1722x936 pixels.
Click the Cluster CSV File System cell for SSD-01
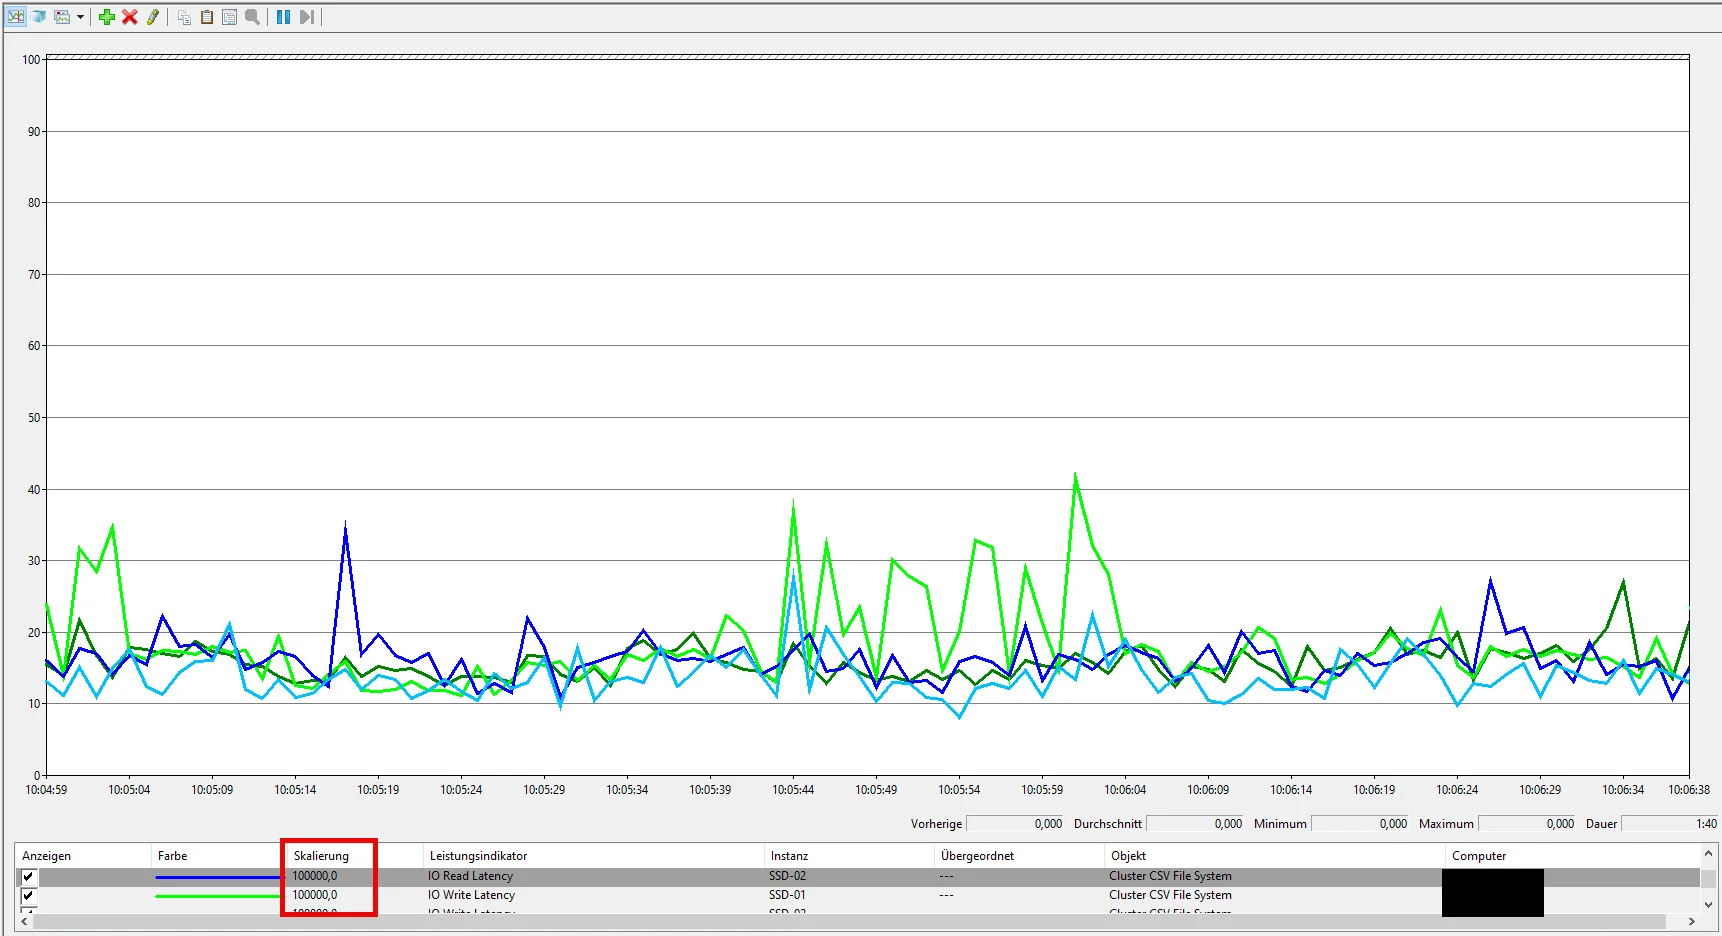click(x=1170, y=895)
